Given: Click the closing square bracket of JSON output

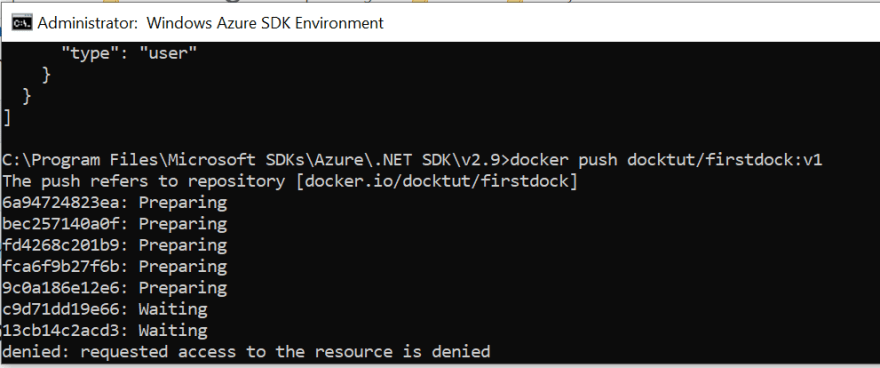Looking at the screenshot, I should click(x=7, y=118).
